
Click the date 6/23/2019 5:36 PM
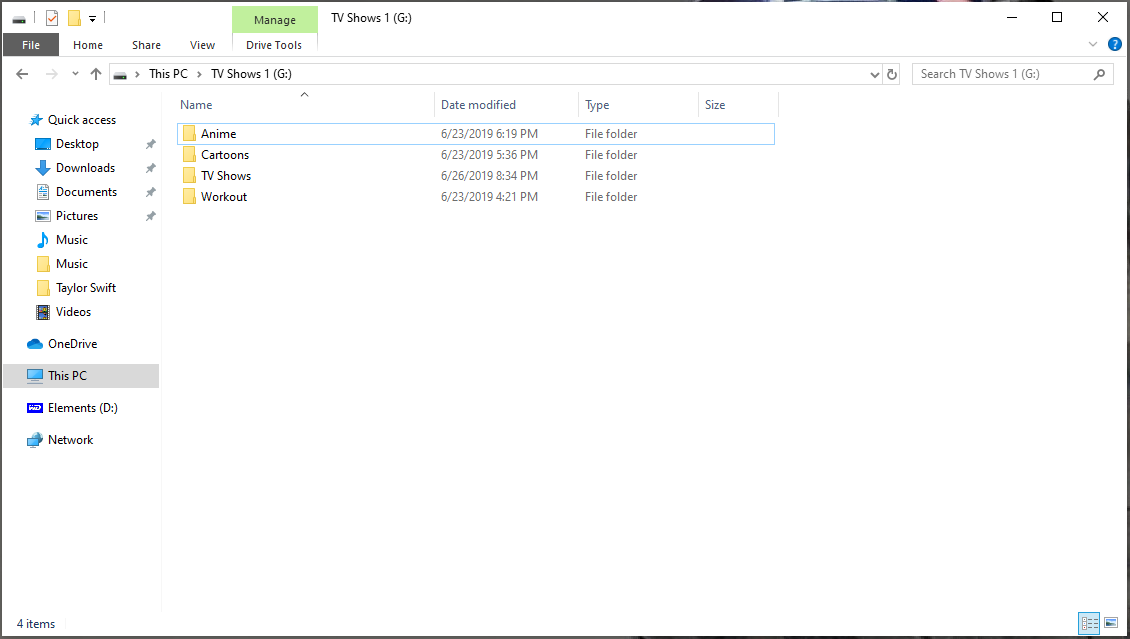[x=489, y=154]
